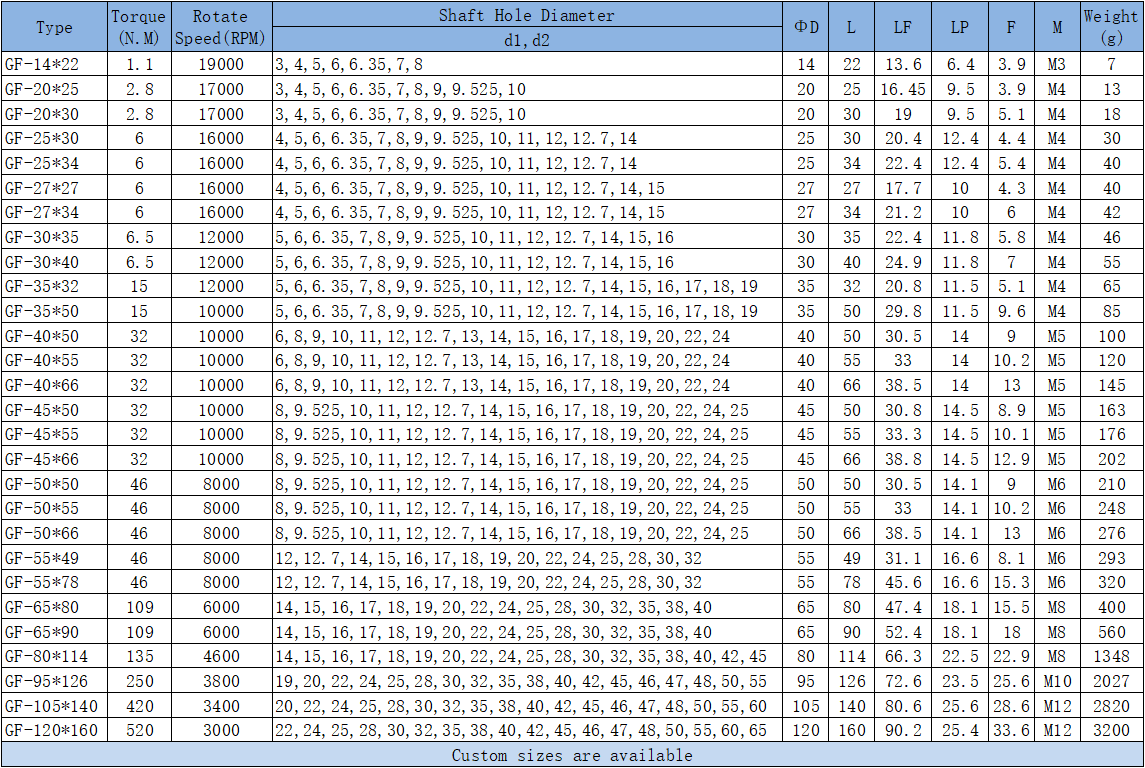This screenshot has height=768, width=1145.
Task: Click the 19000 rotate speed value
Action: click(x=221, y=64)
